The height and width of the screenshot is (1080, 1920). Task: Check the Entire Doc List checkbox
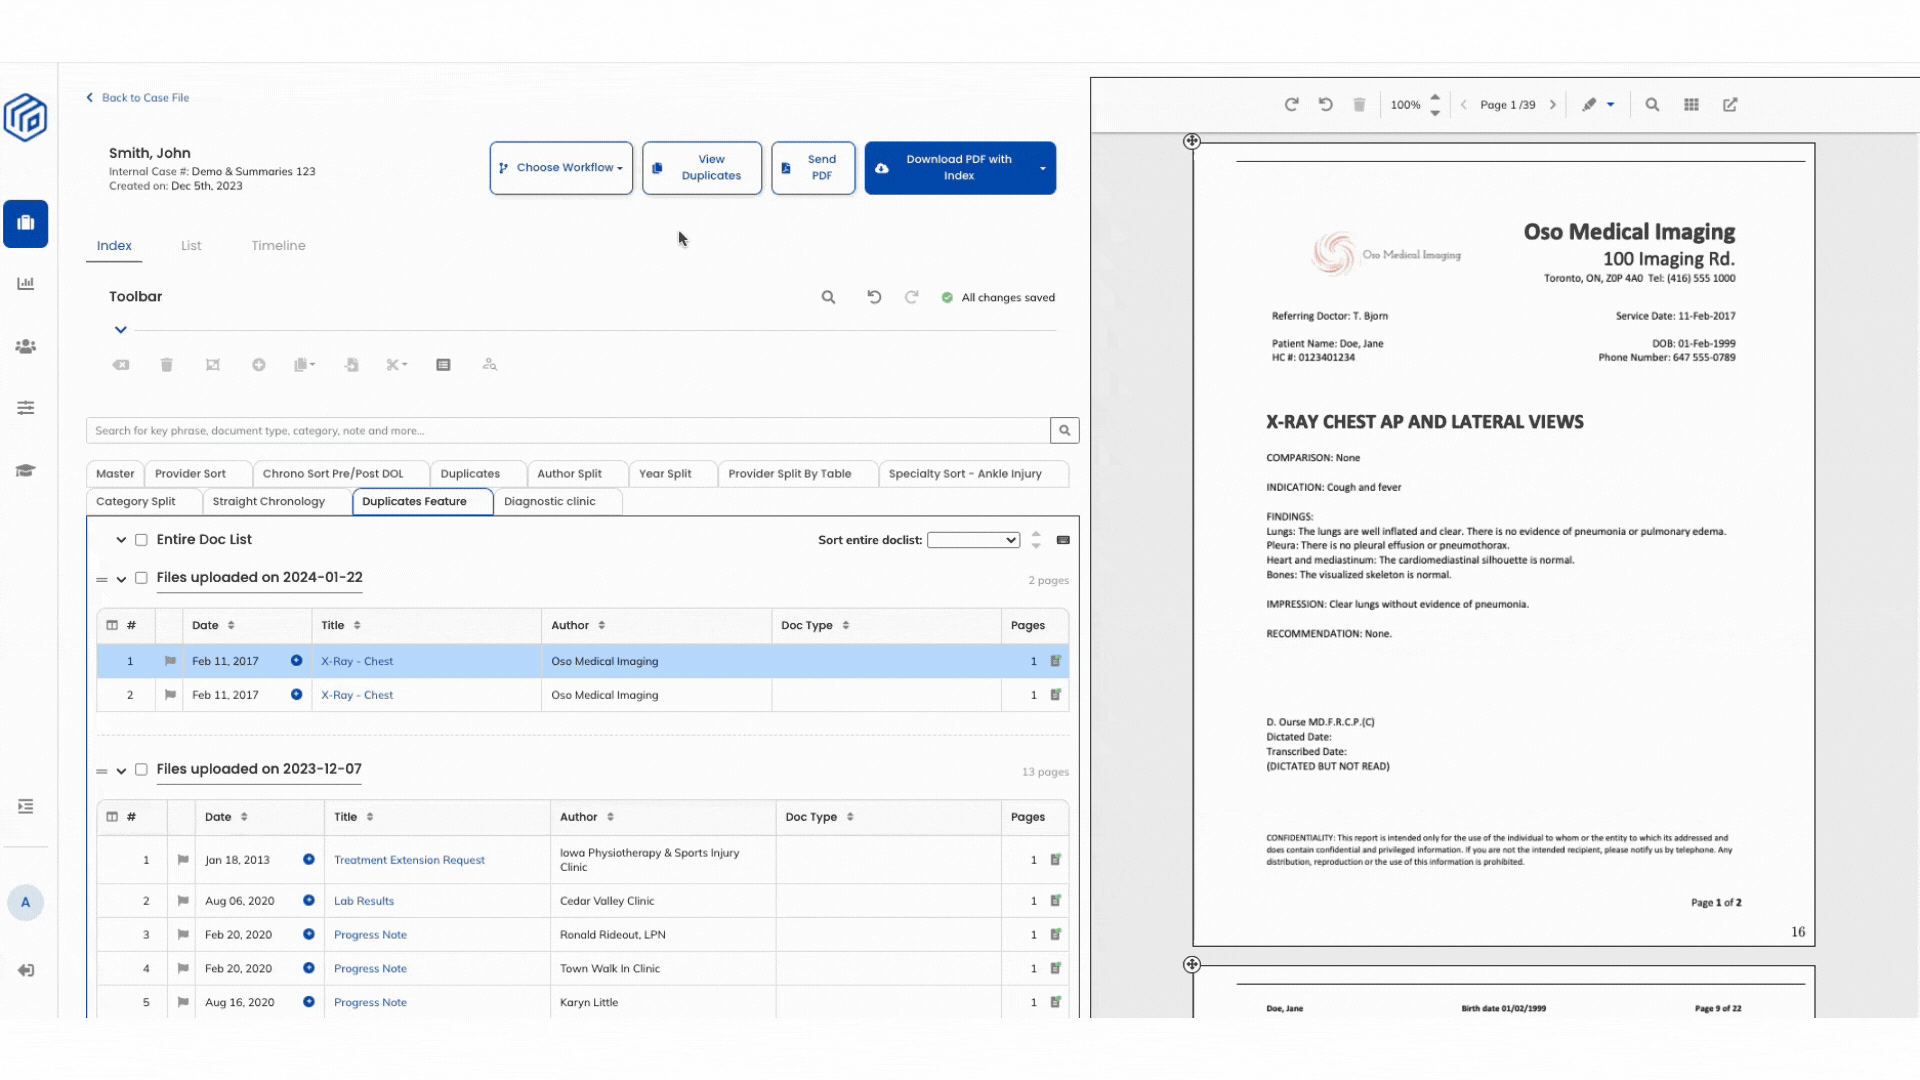(141, 540)
